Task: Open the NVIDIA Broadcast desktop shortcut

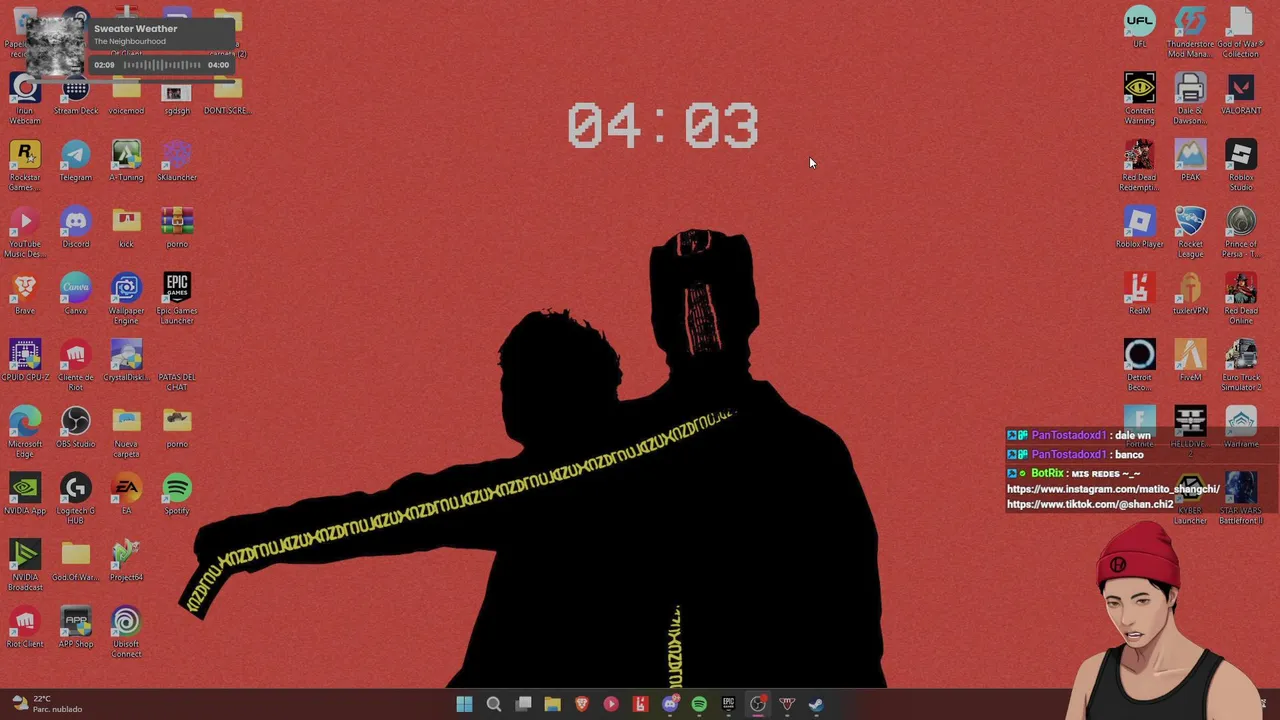Action: [x=25, y=565]
